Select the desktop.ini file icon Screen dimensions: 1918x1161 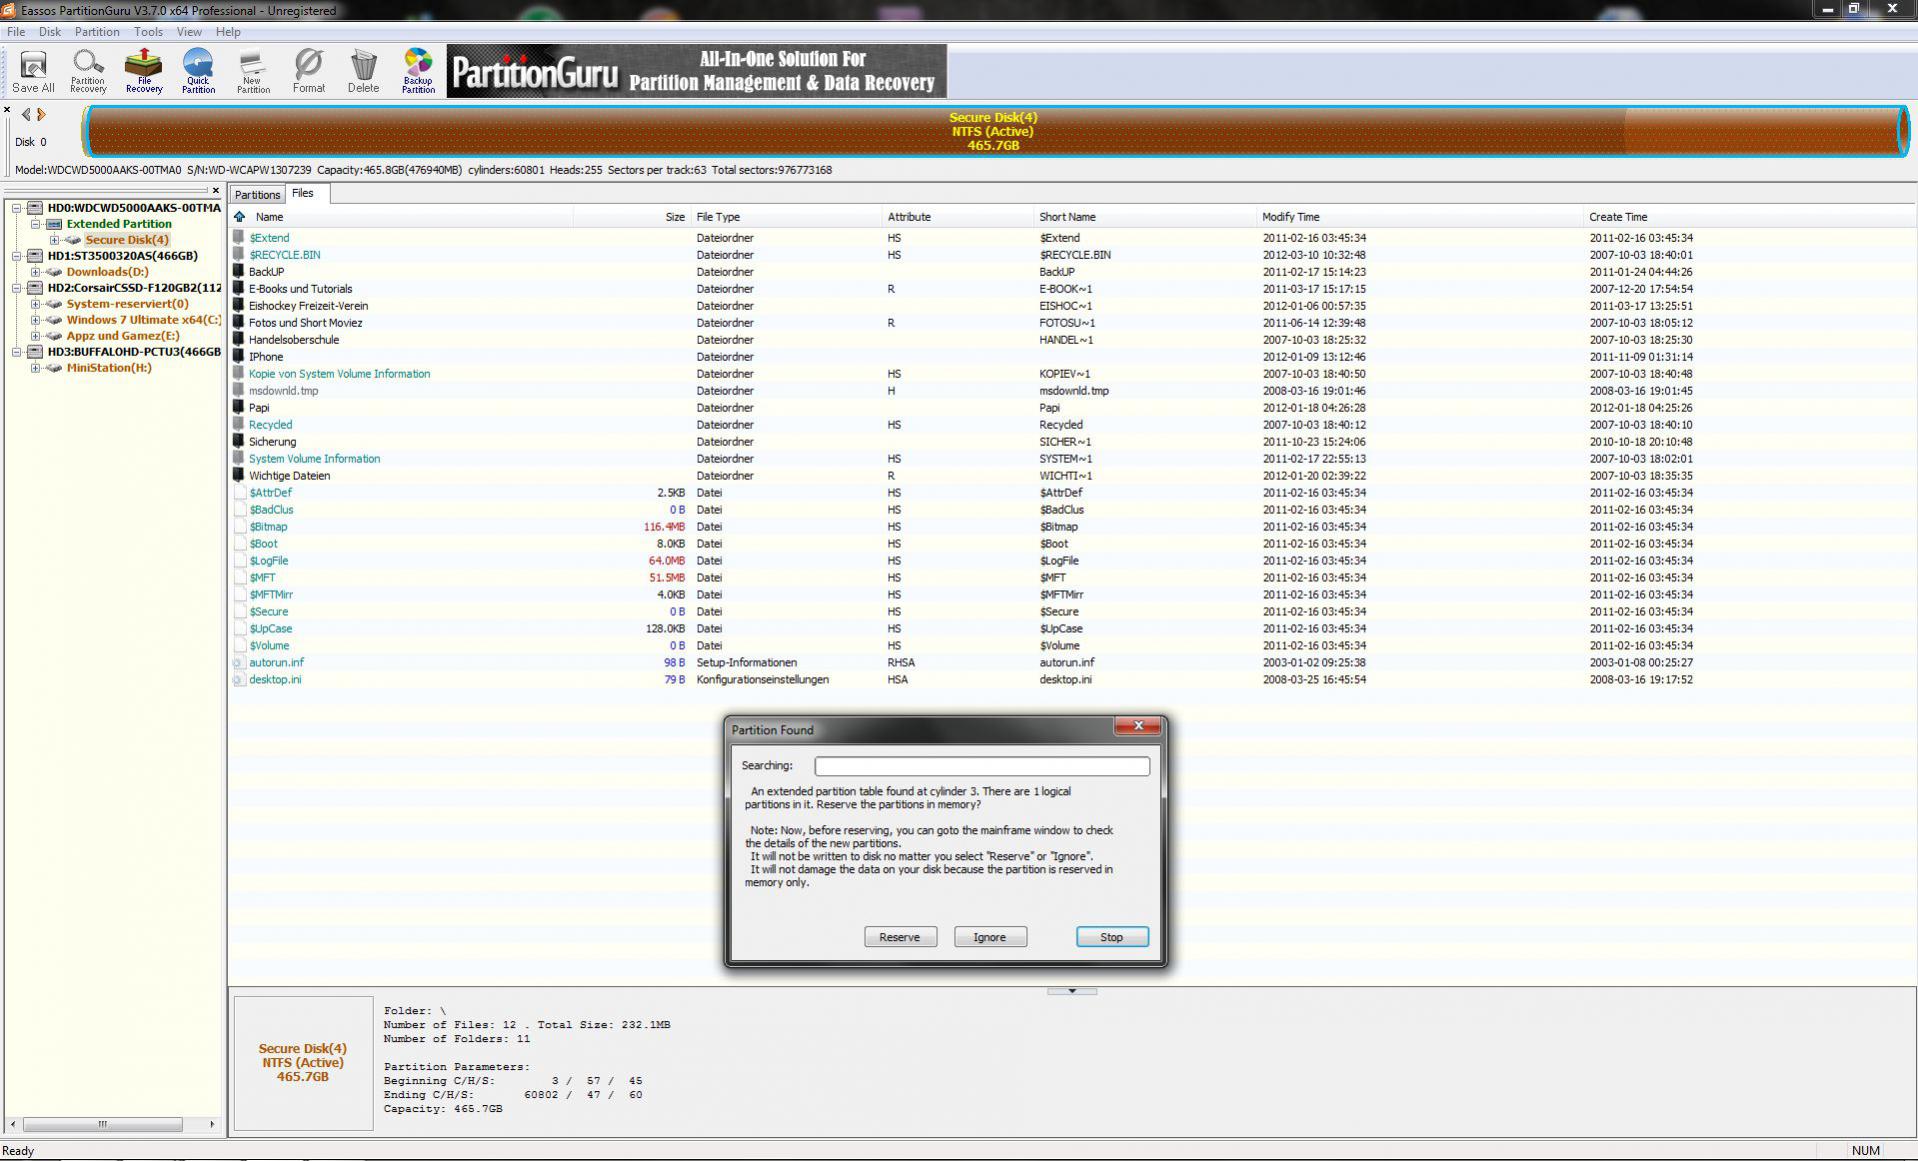(x=239, y=679)
